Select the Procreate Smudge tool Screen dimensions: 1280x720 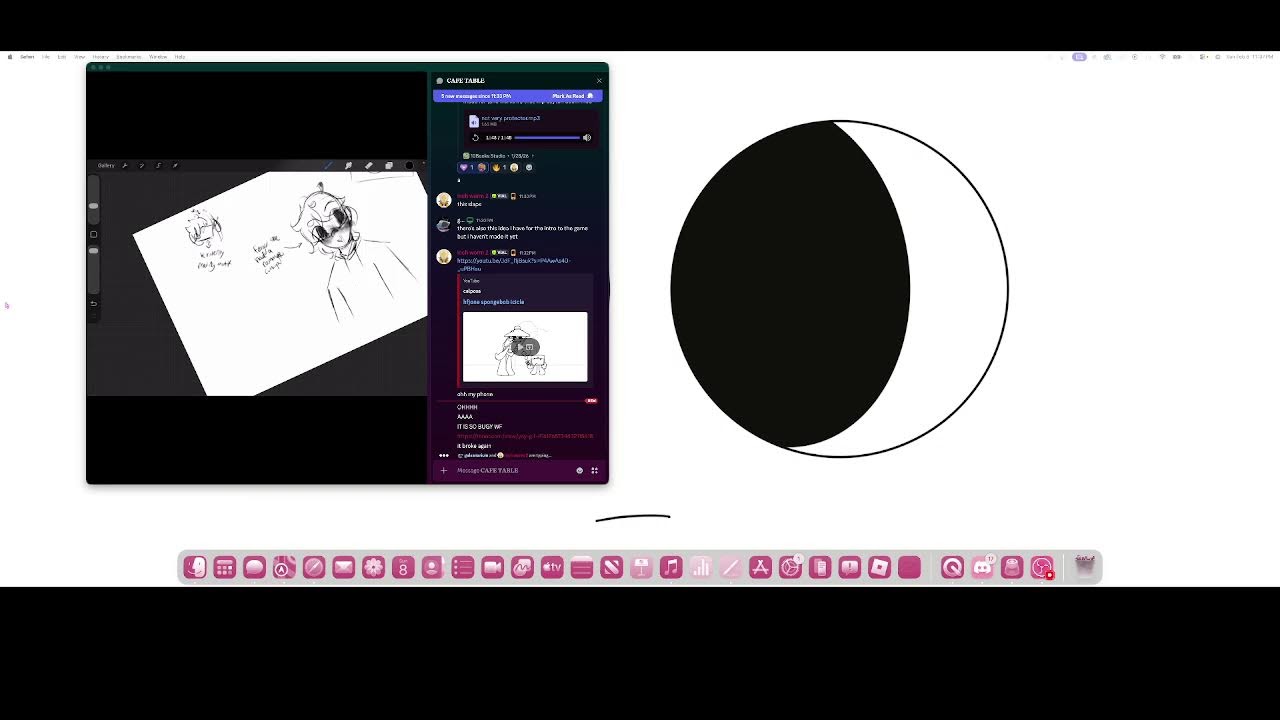click(348, 165)
